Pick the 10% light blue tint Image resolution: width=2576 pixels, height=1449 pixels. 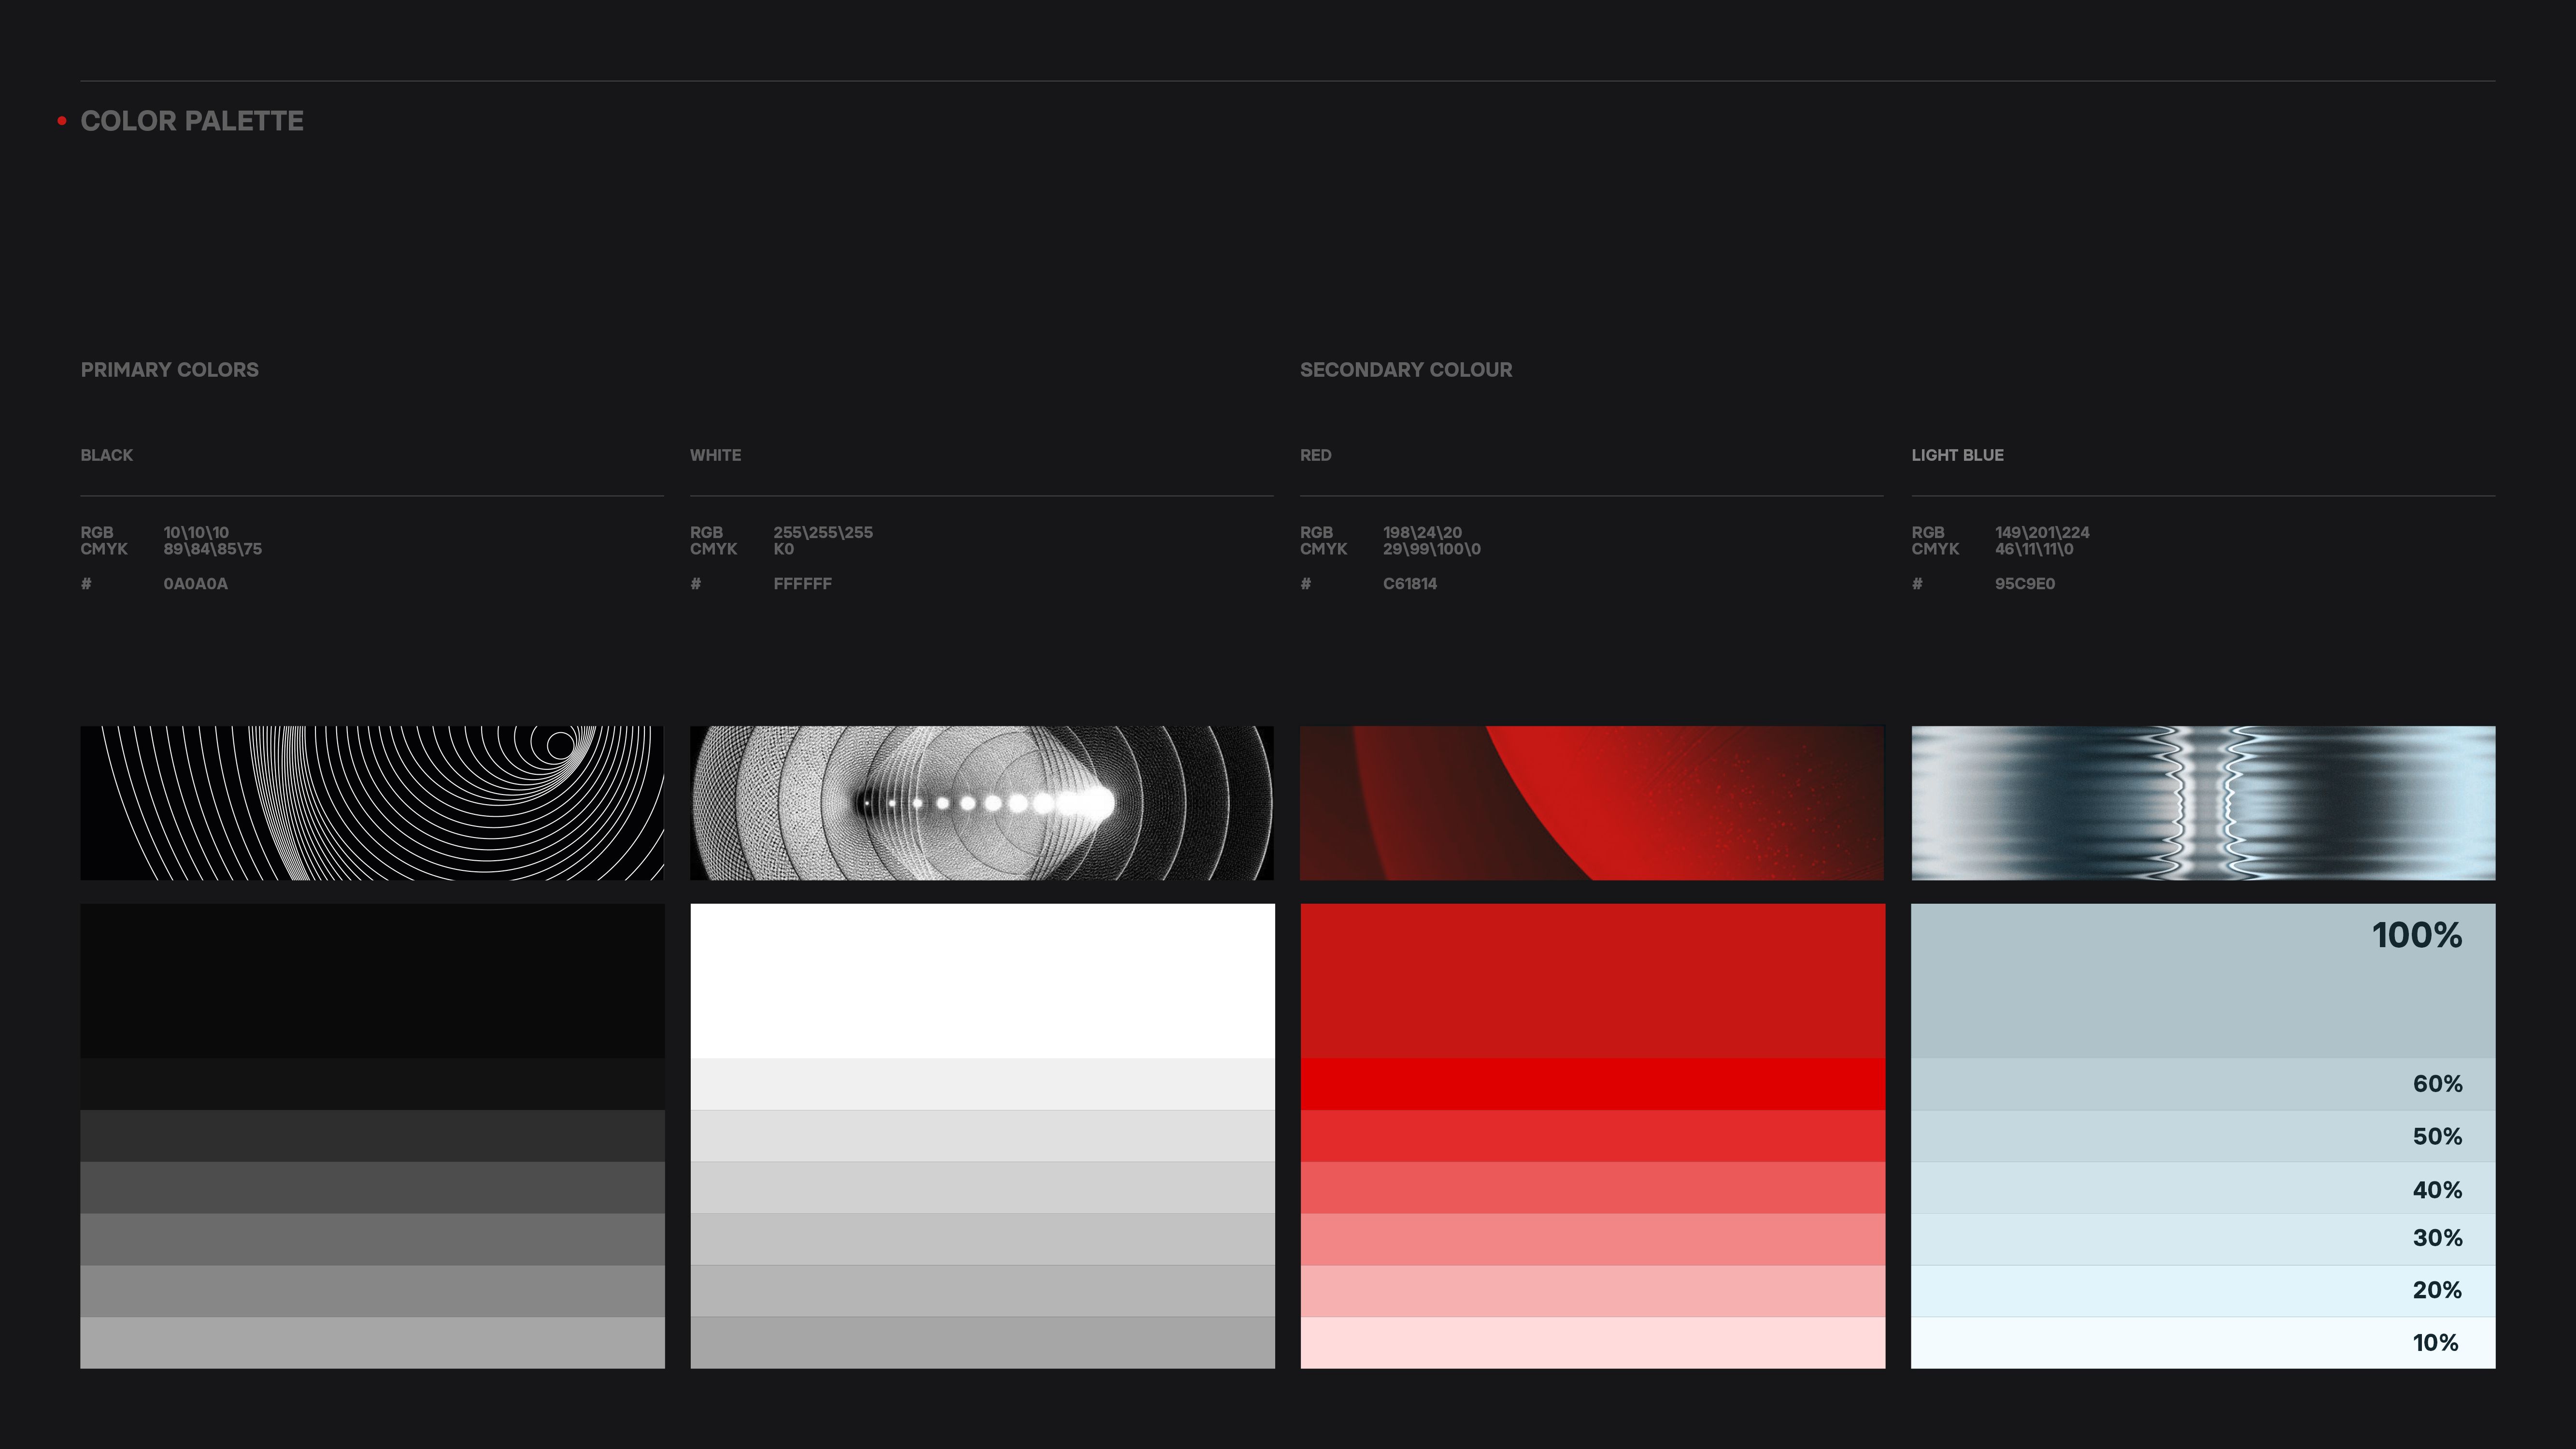(x=2202, y=1343)
